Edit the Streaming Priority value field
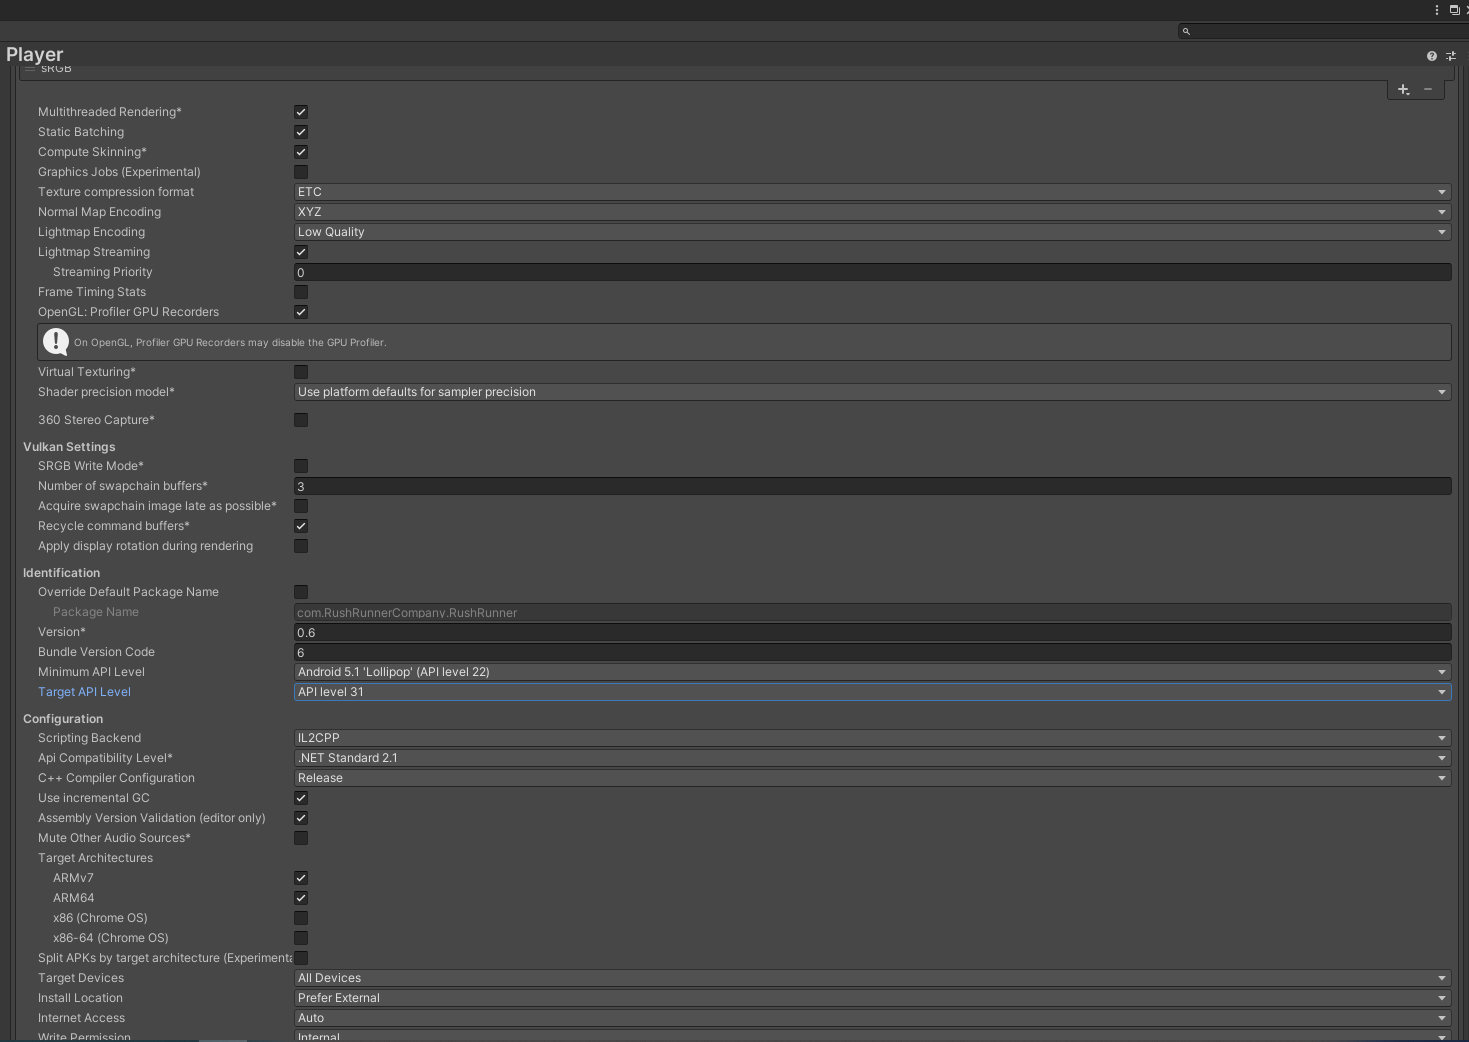This screenshot has height=1042, width=1469. (870, 272)
